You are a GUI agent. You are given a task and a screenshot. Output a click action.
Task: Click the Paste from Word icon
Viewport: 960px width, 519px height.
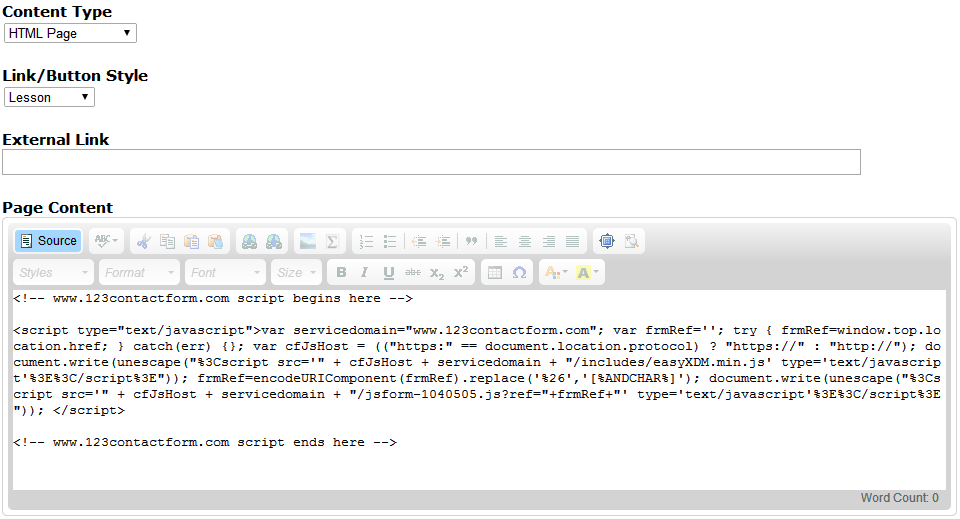pos(216,241)
